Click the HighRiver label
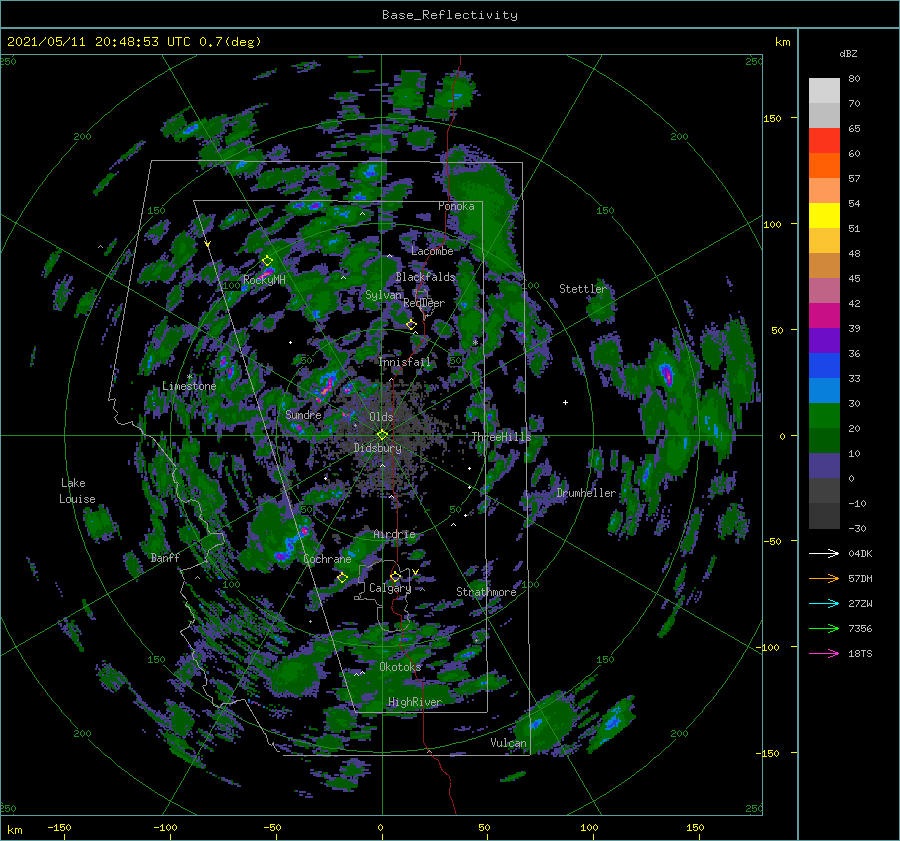 point(415,702)
